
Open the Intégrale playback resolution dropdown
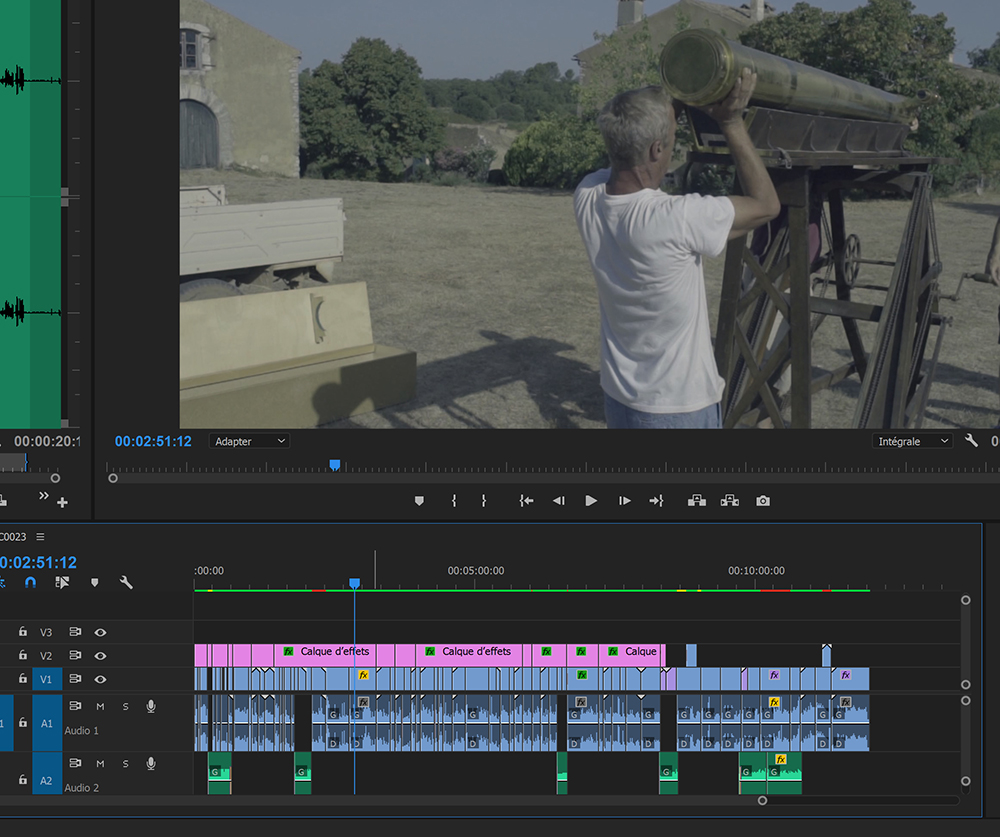click(913, 441)
